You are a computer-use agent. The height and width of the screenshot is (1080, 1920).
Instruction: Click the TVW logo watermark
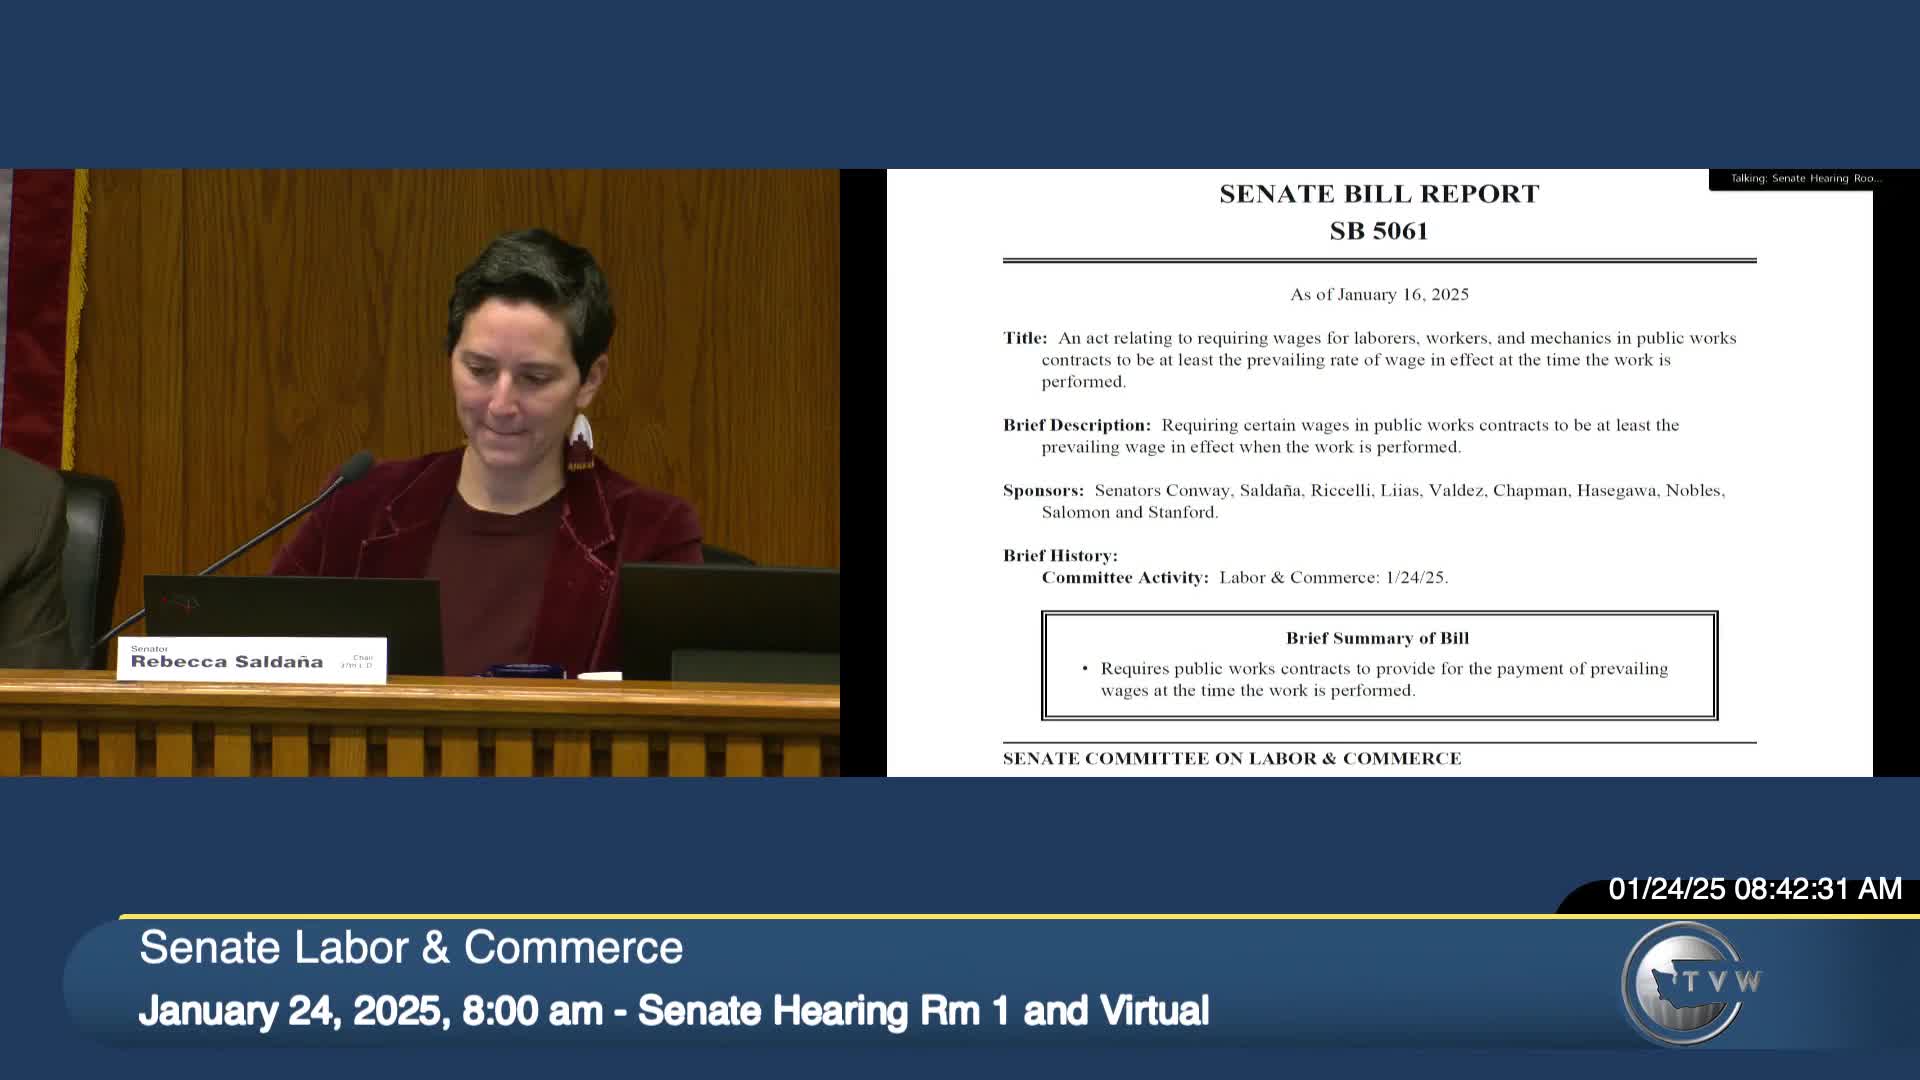1688,983
